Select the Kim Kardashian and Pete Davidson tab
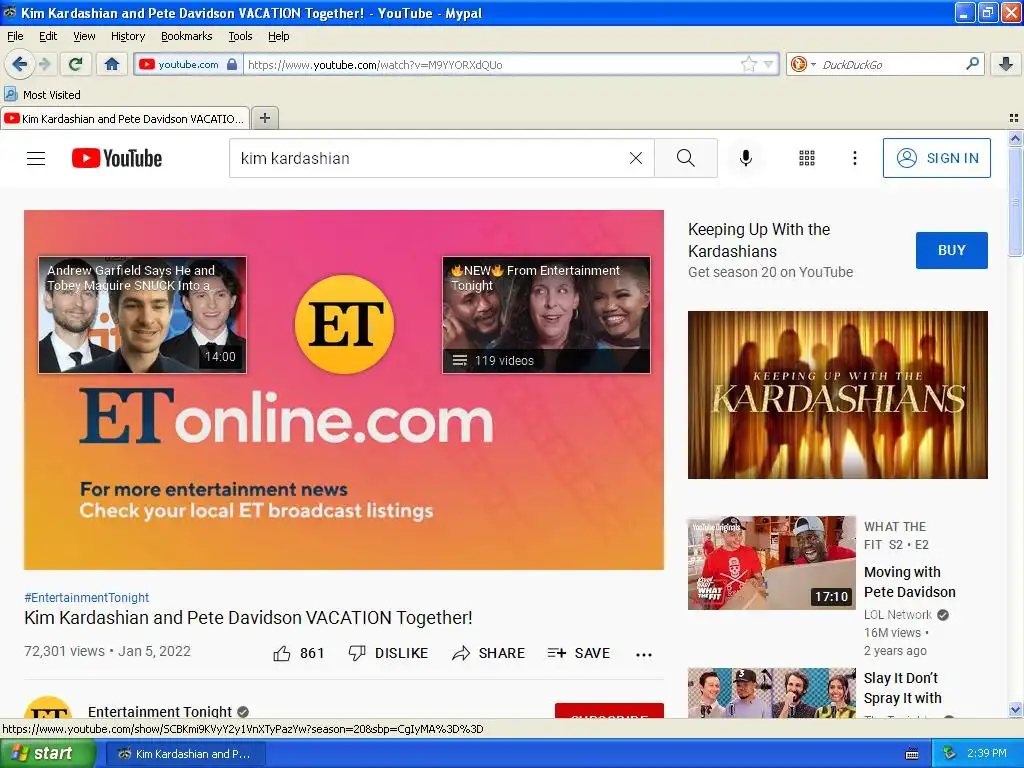Image resolution: width=1024 pixels, height=768 pixels. 125,118
